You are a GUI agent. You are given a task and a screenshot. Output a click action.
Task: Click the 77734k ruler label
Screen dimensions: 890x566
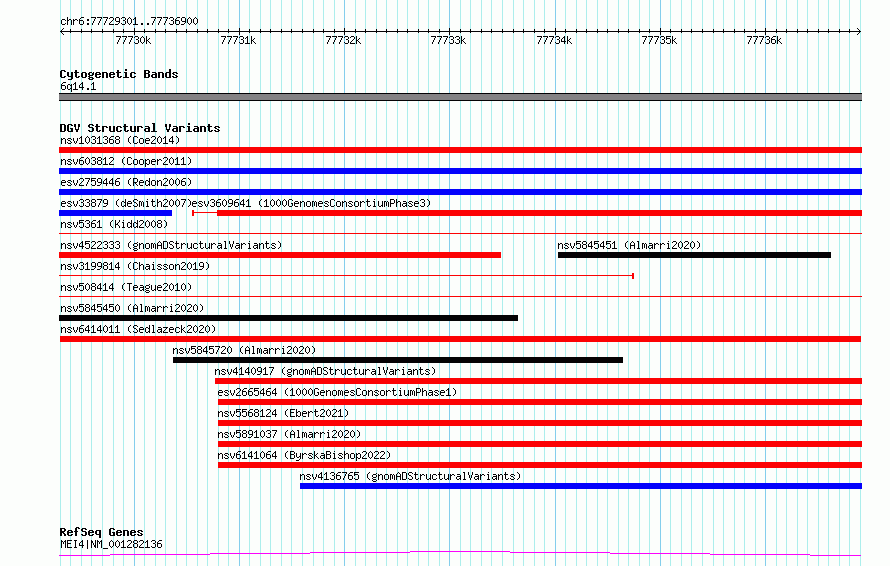click(x=555, y=40)
